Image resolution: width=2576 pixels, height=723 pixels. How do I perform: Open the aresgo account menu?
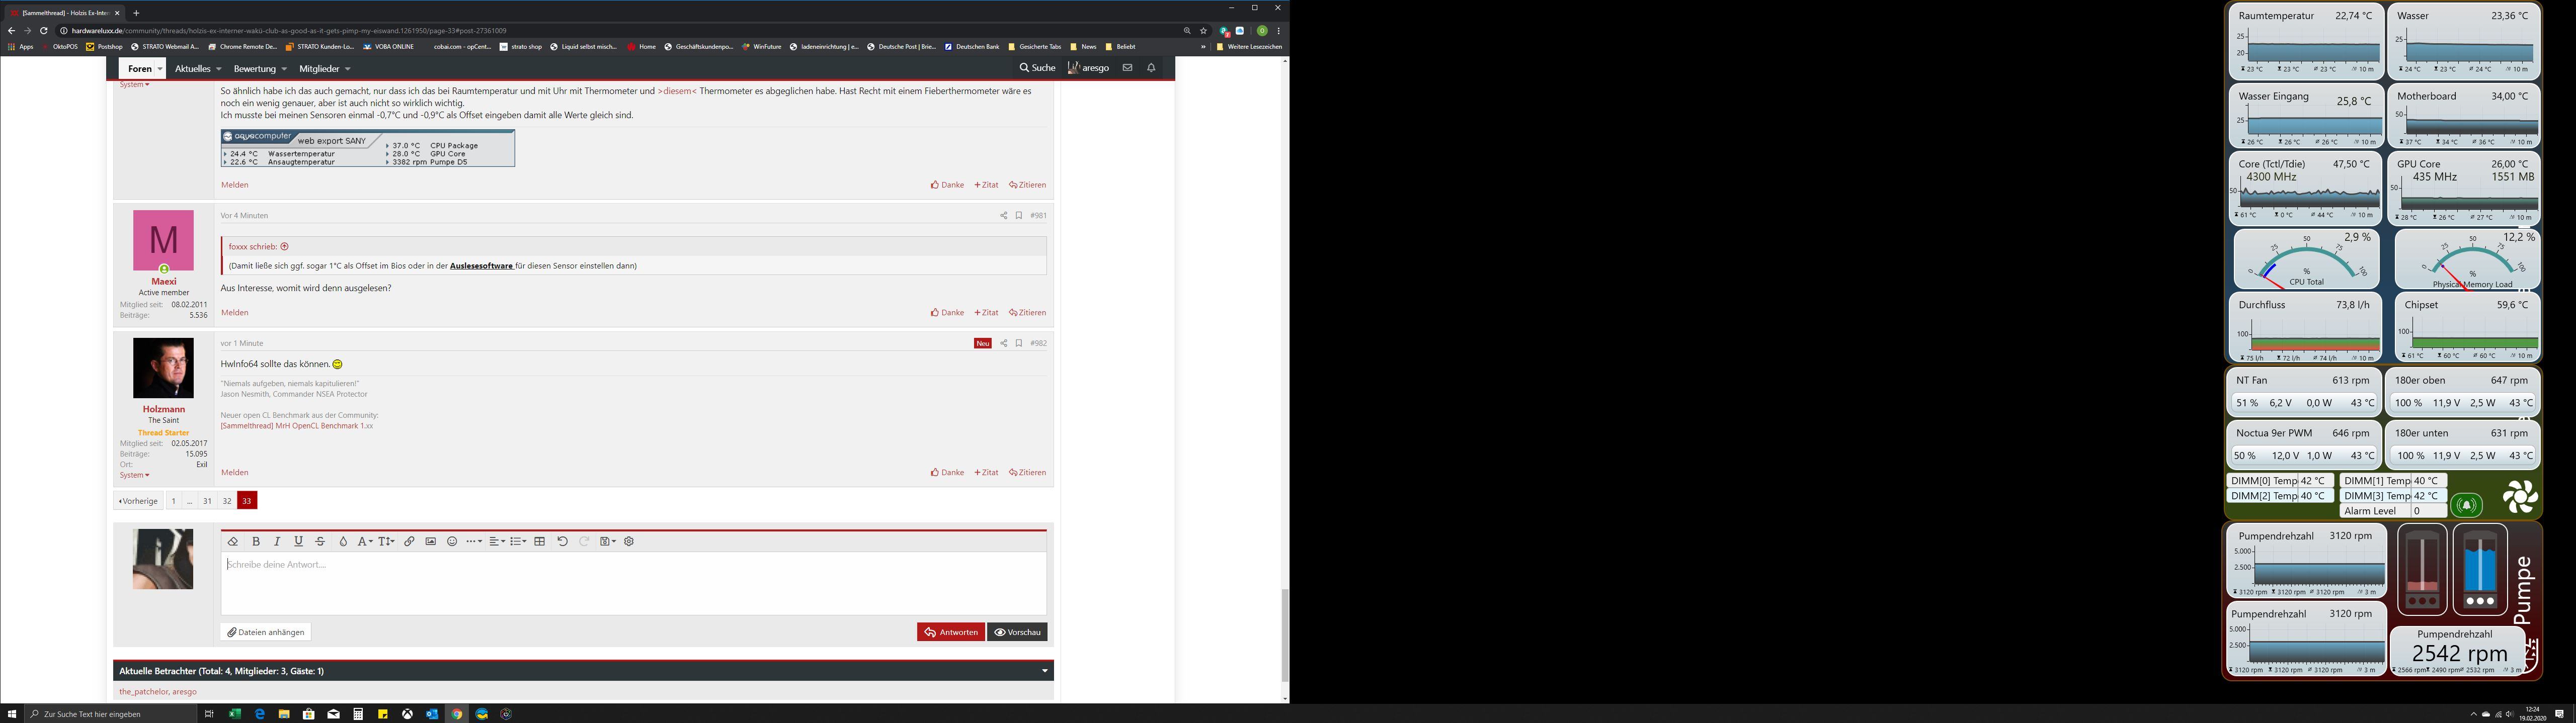1088,68
